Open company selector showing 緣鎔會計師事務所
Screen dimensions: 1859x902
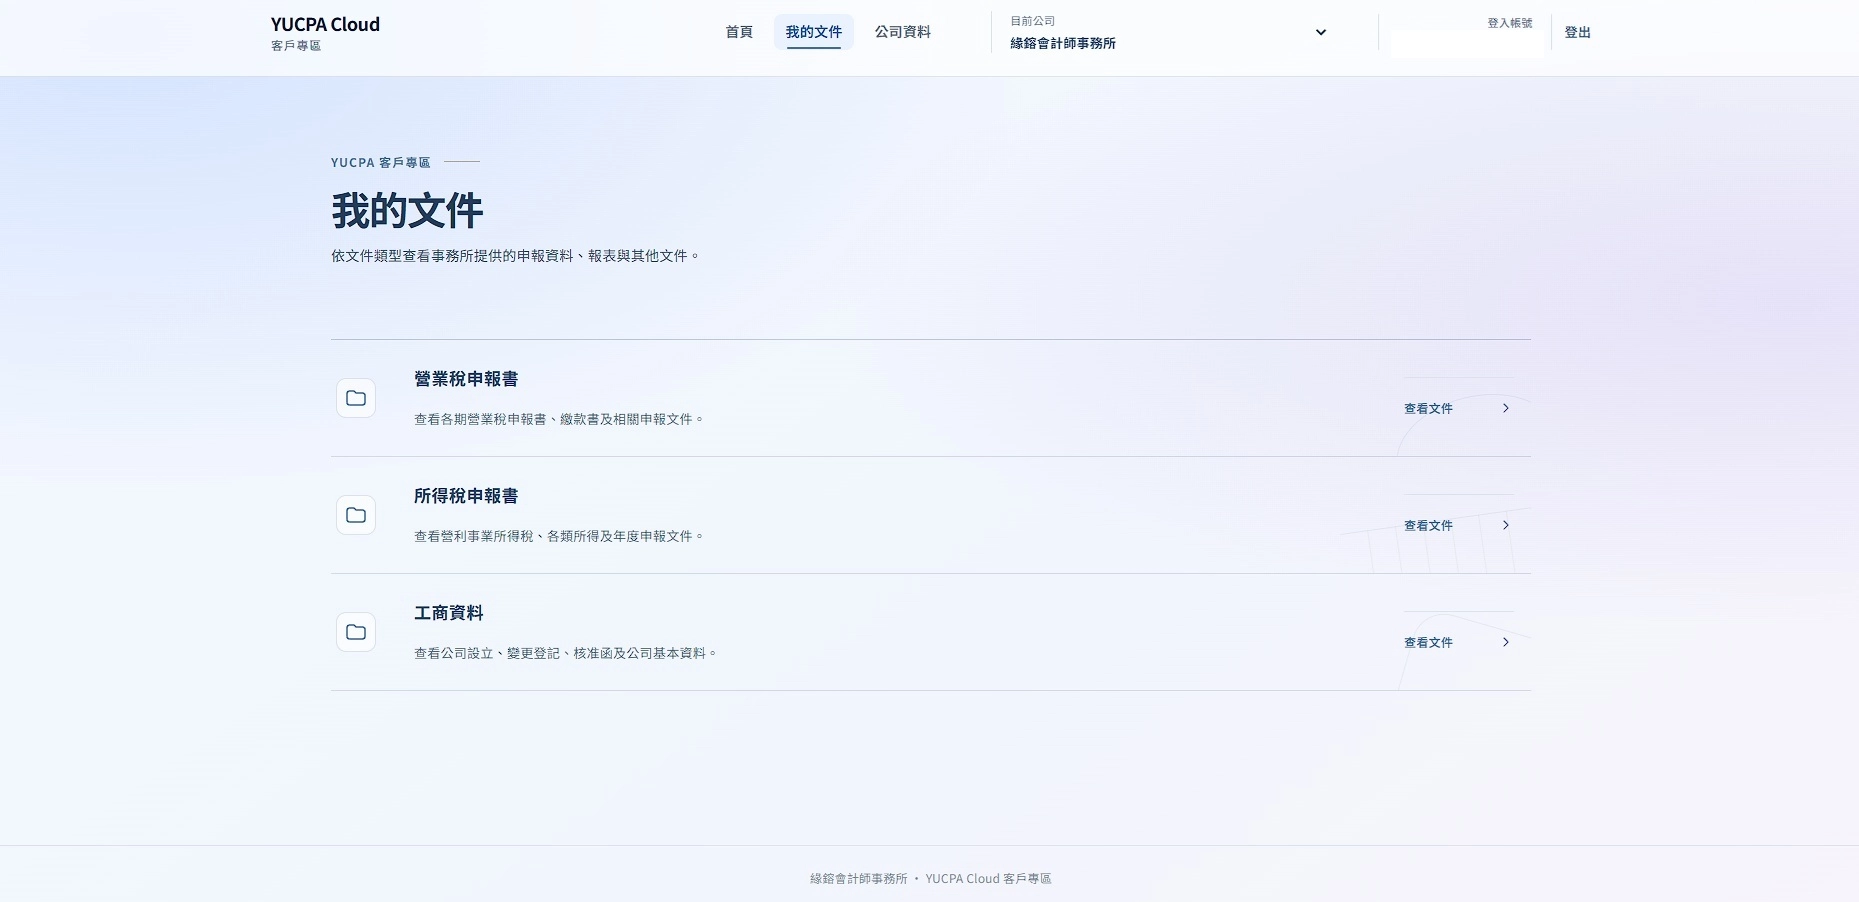[x=1169, y=32]
